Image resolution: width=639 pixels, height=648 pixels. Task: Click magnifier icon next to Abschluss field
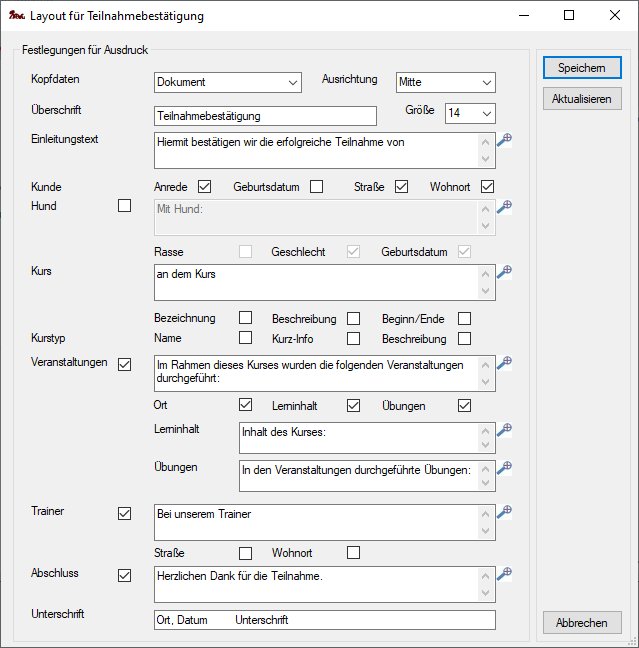[x=505, y=573]
